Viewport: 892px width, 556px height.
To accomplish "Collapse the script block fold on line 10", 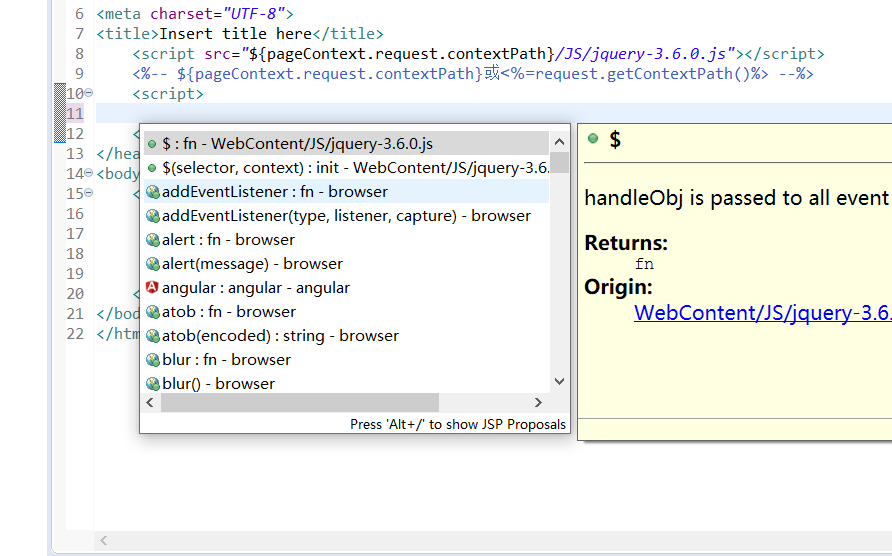I will 89,93.
